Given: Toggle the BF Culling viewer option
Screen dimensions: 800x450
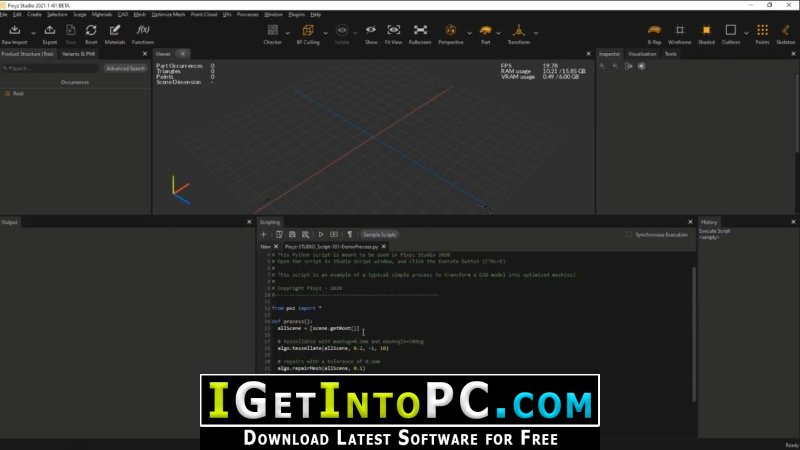Looking at the screenshot, I should (x=308, y=31).
